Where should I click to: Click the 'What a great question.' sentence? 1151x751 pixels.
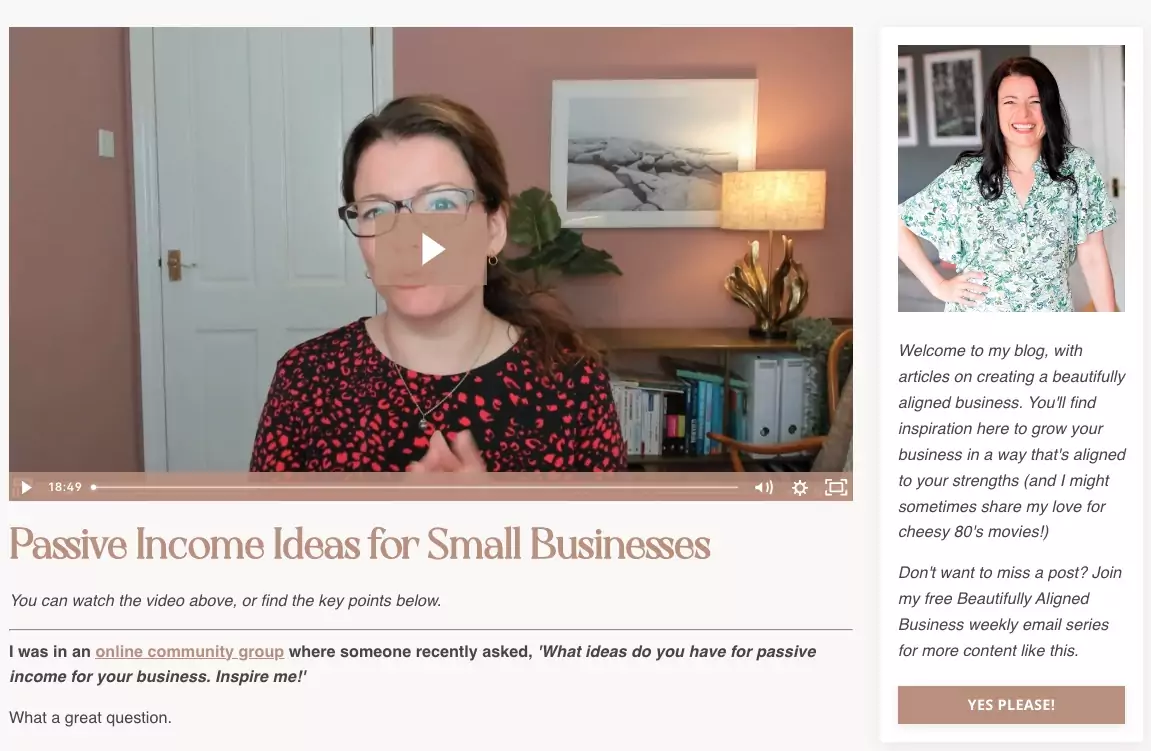(90, 717)
